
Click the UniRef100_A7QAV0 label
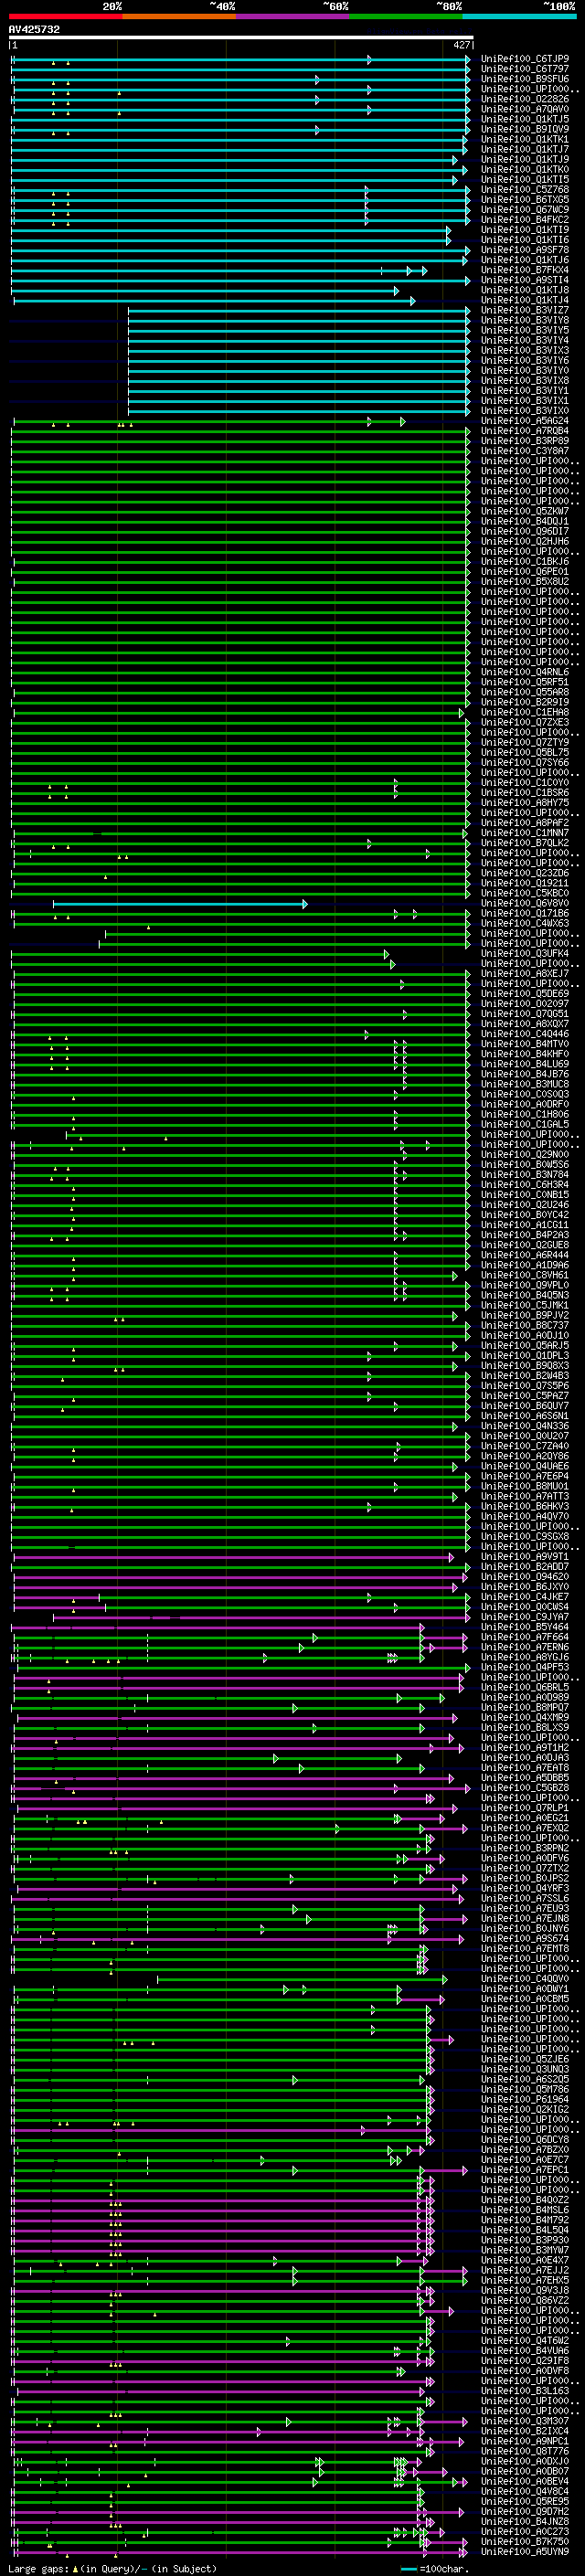pos(524,109)
